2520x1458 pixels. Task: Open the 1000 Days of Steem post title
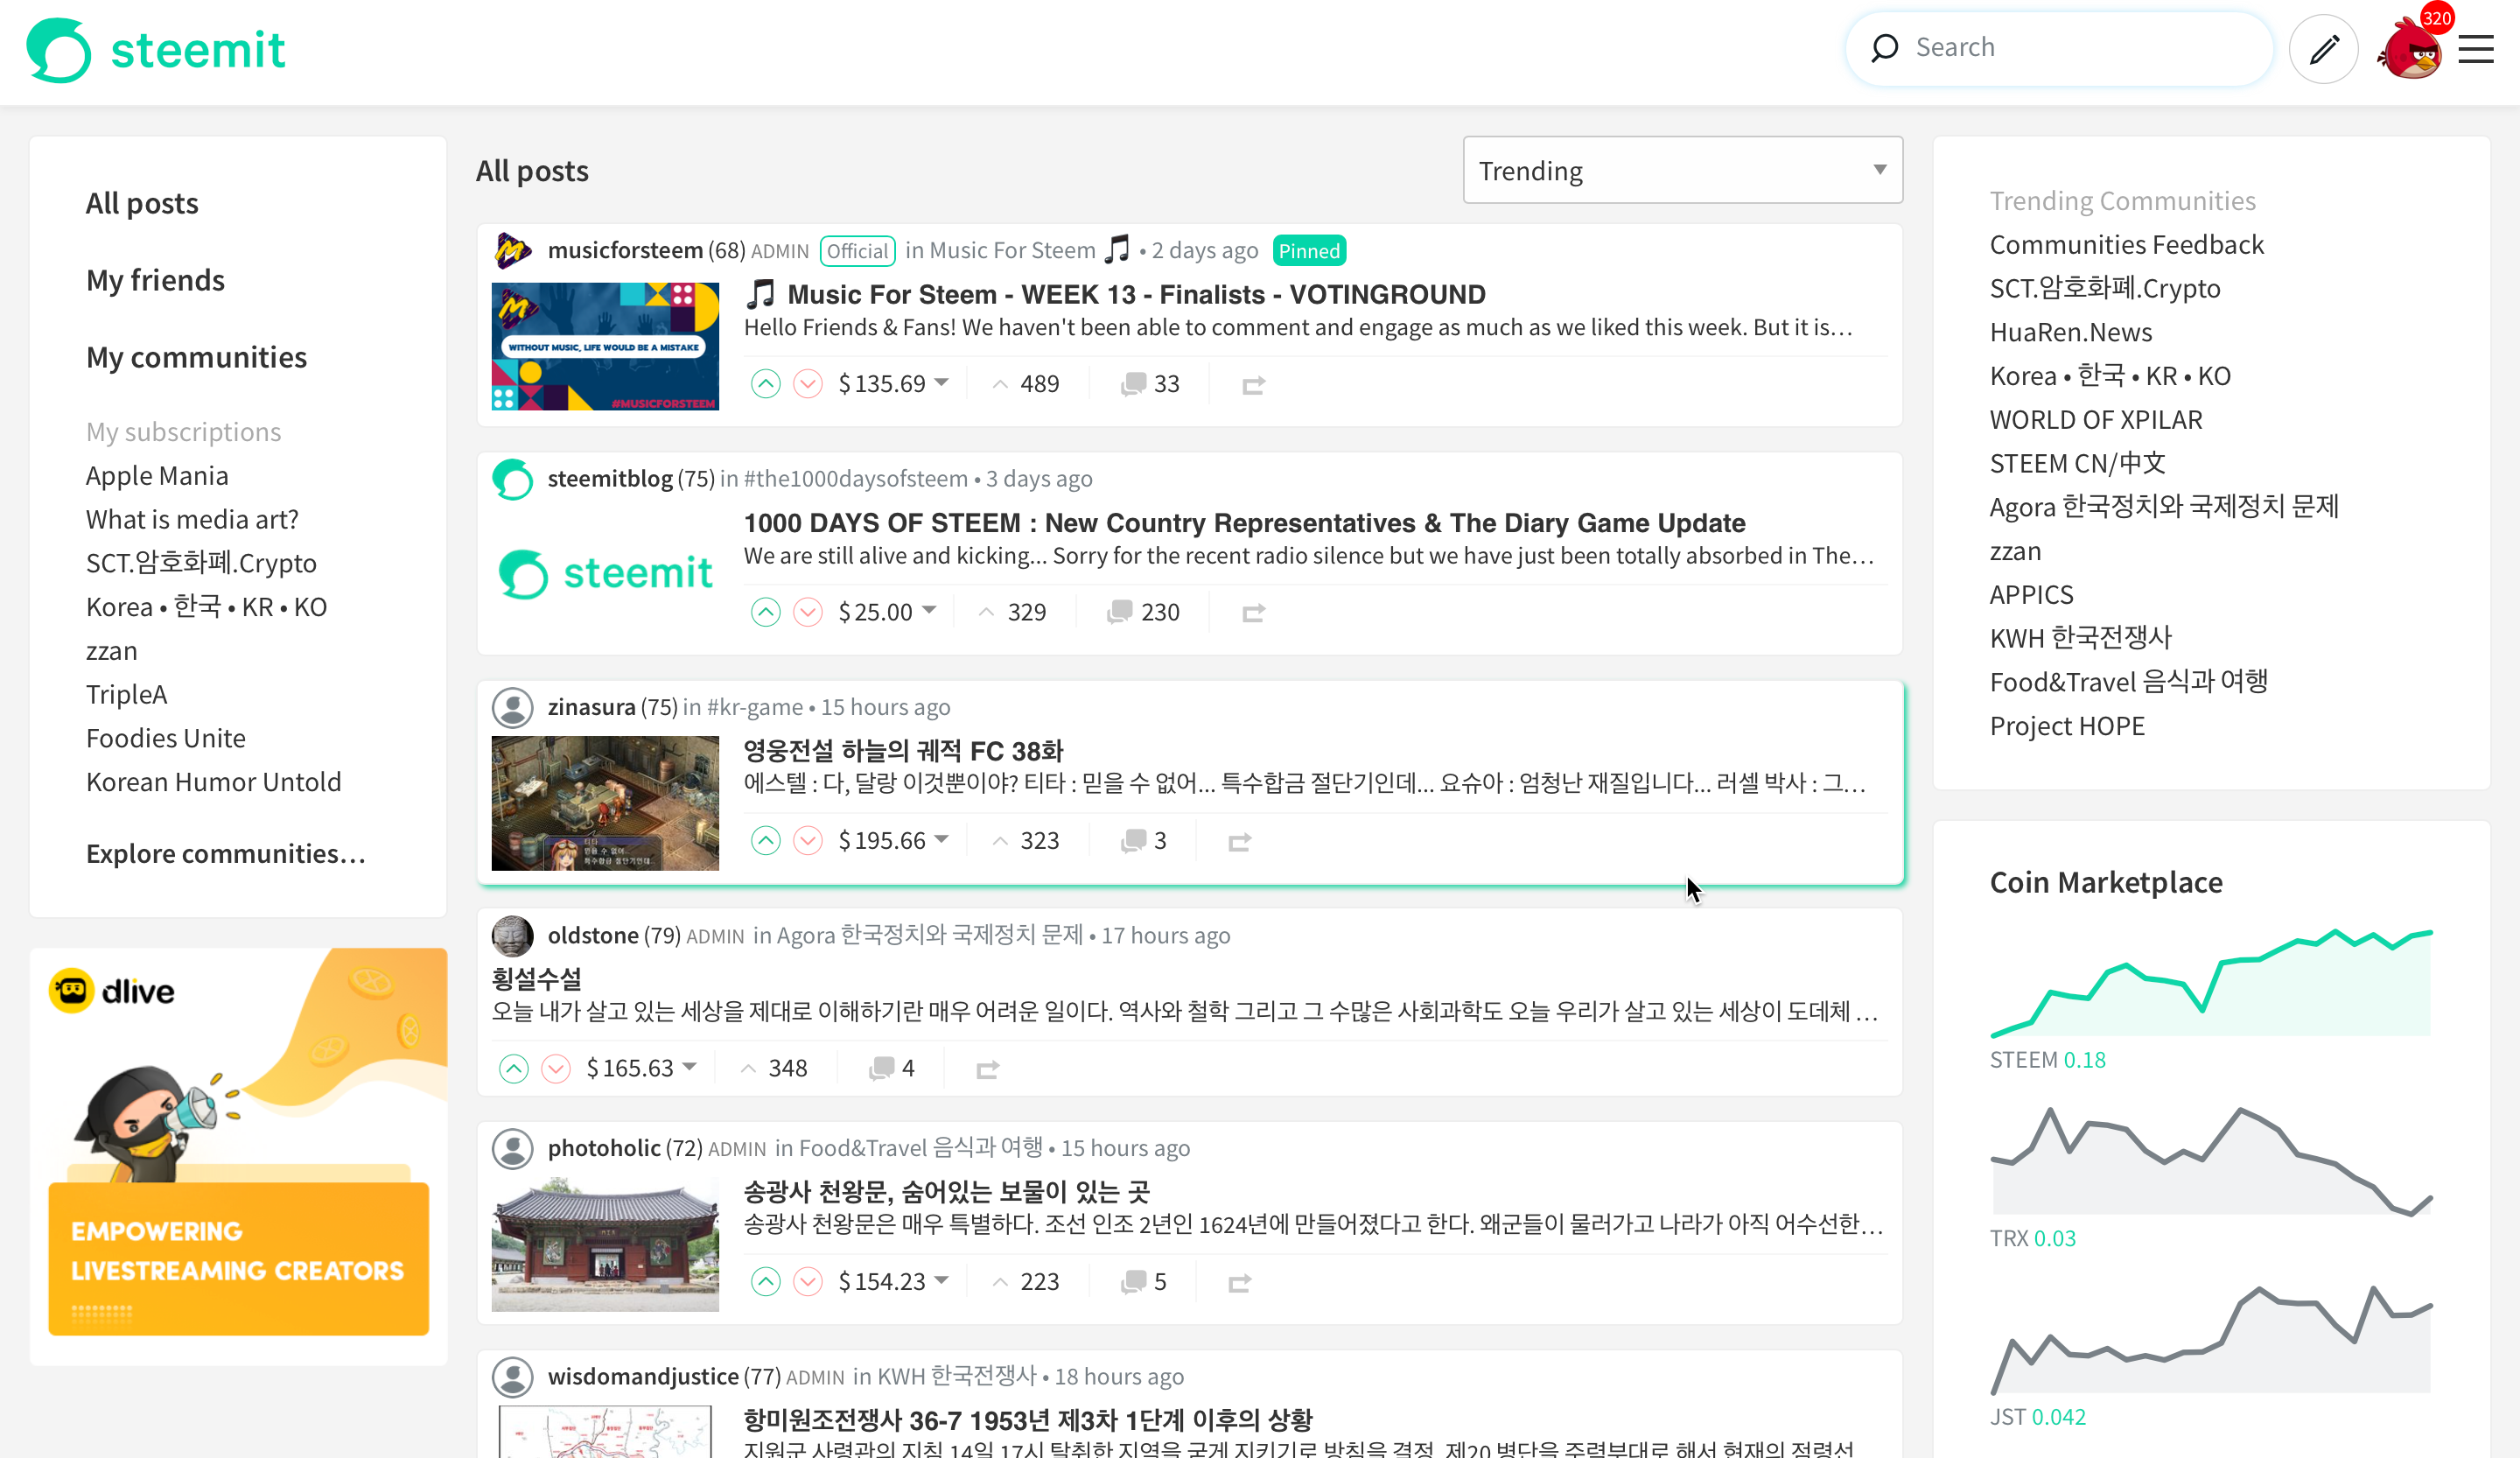(1244, 523)
